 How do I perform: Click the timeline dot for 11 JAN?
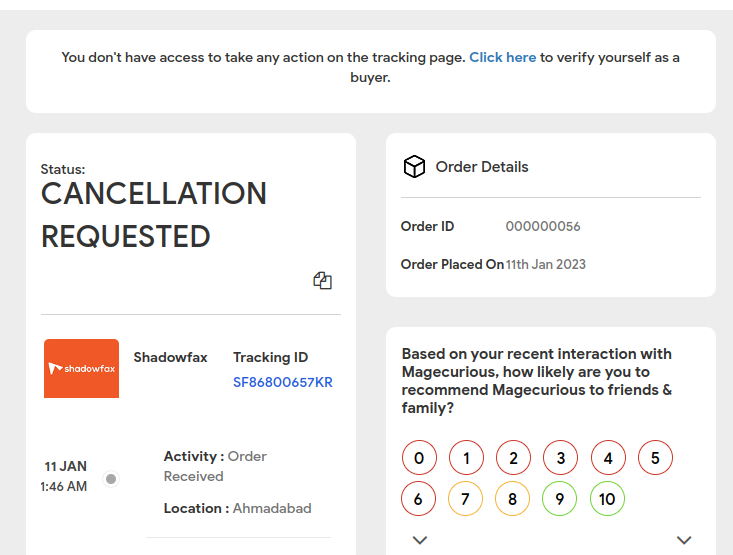[111, 479]
